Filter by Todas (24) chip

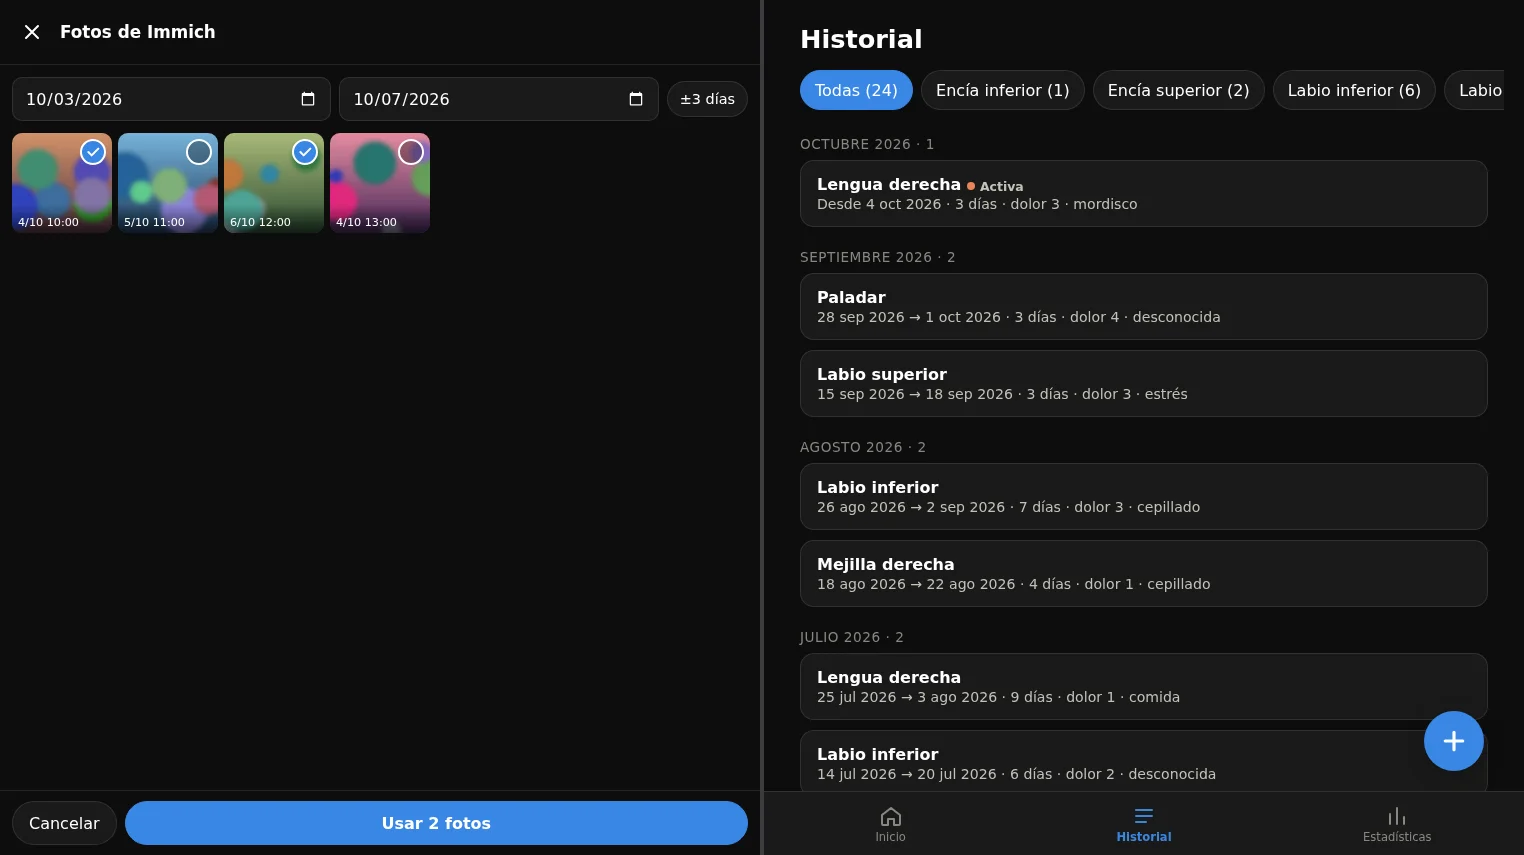856,90
